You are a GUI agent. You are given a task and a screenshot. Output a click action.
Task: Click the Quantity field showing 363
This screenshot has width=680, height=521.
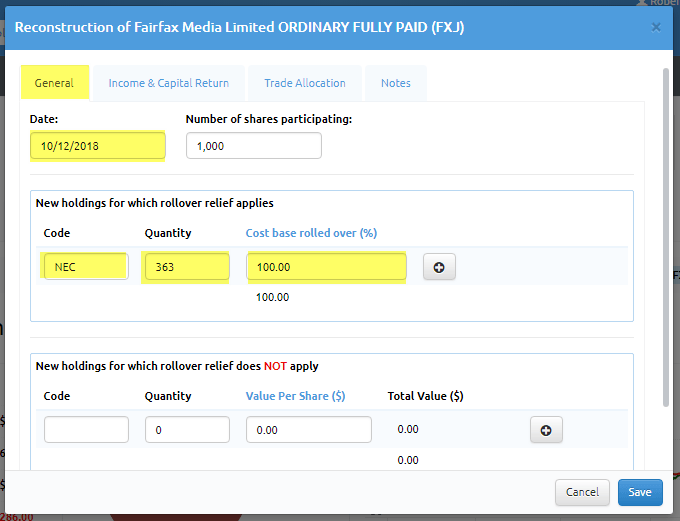pos(187,266)
